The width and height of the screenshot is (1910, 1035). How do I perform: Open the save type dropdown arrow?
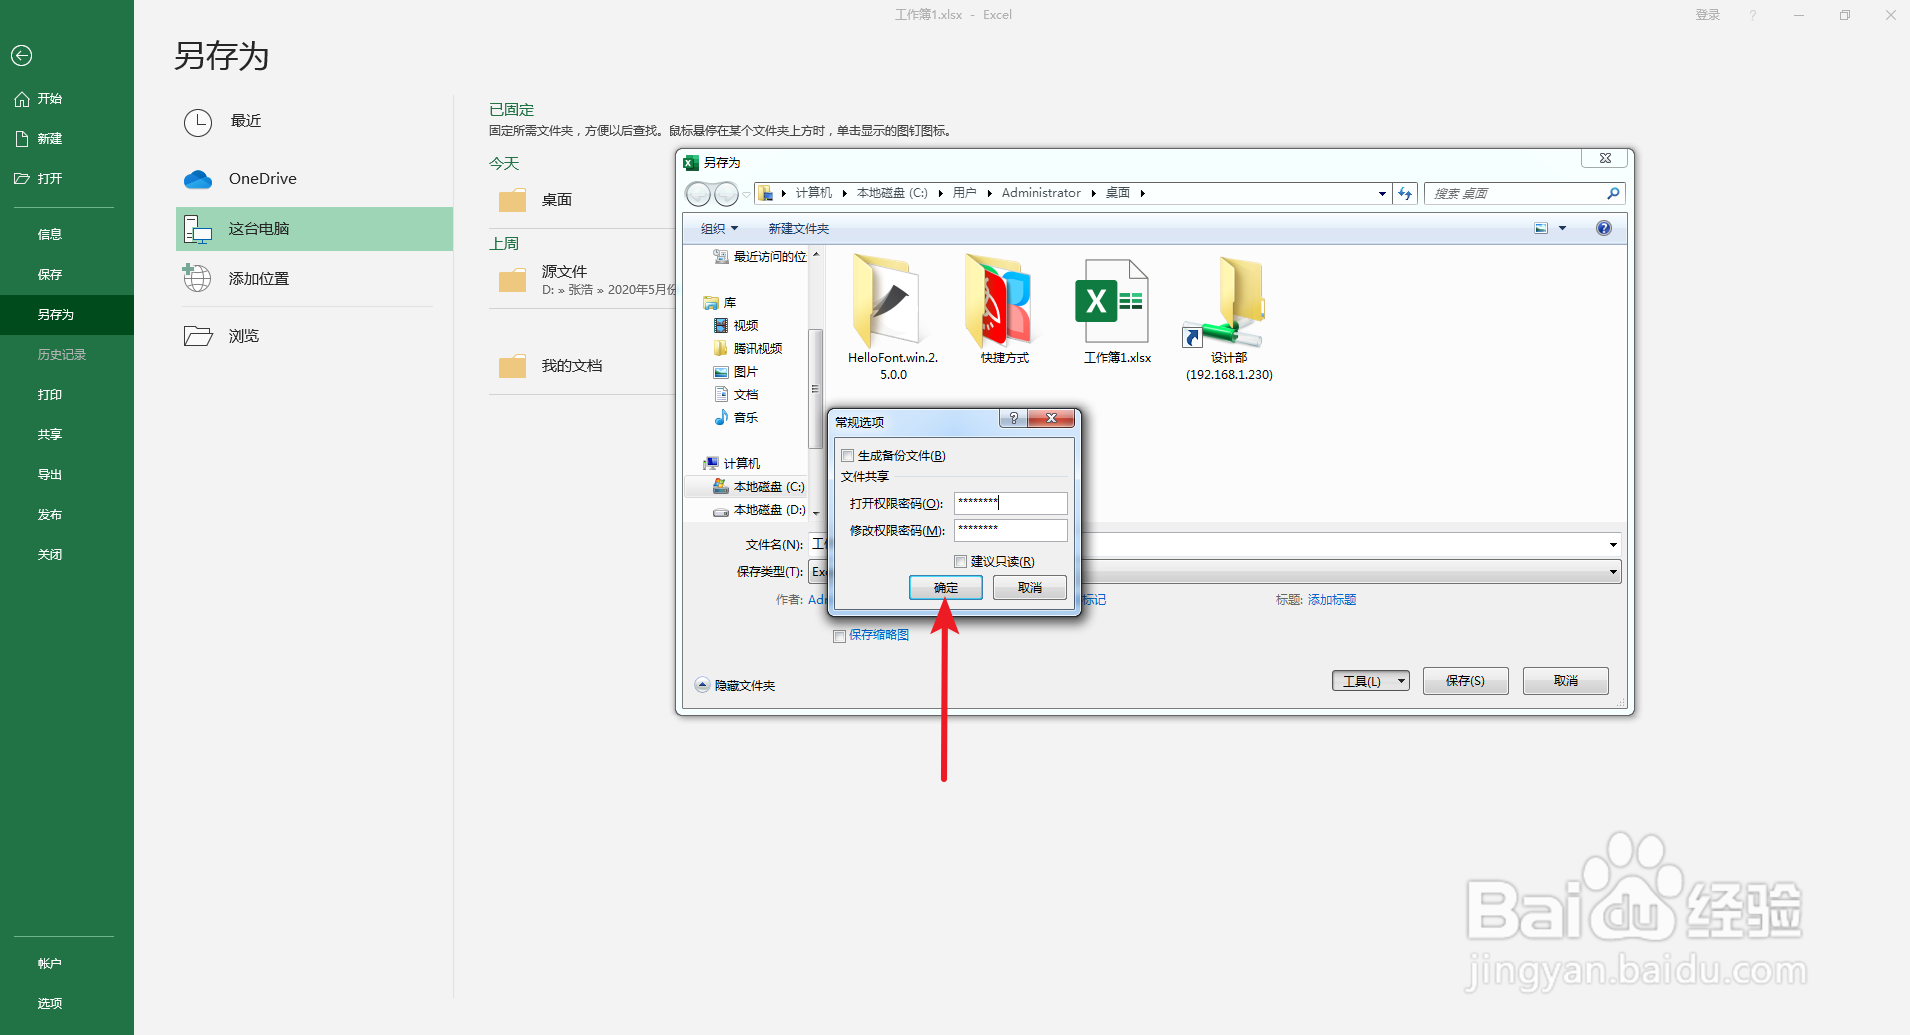1613,572
